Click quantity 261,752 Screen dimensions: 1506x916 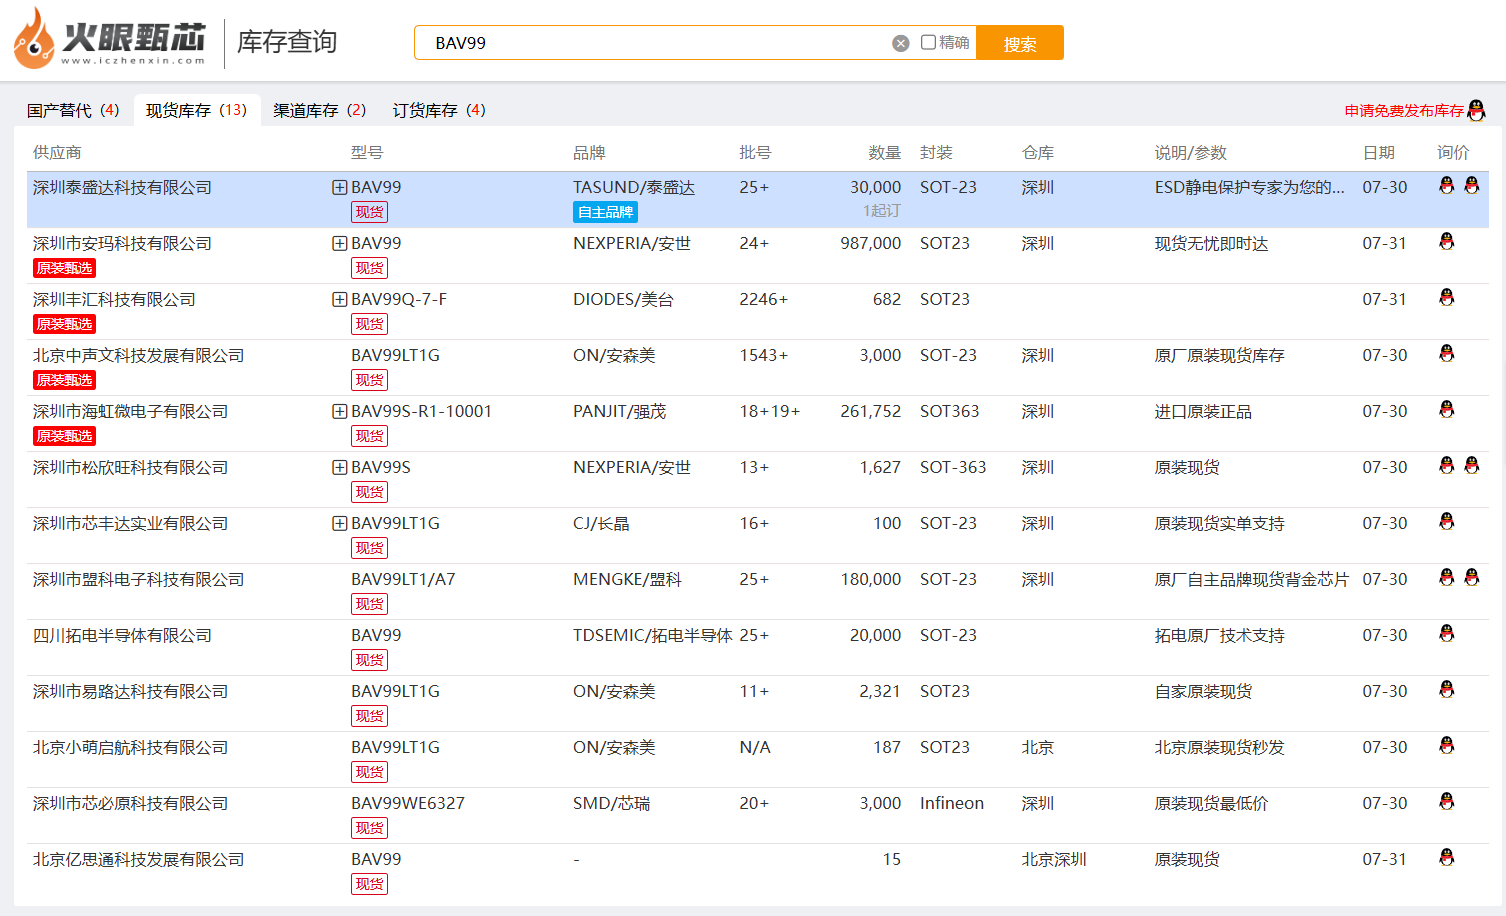871,411
